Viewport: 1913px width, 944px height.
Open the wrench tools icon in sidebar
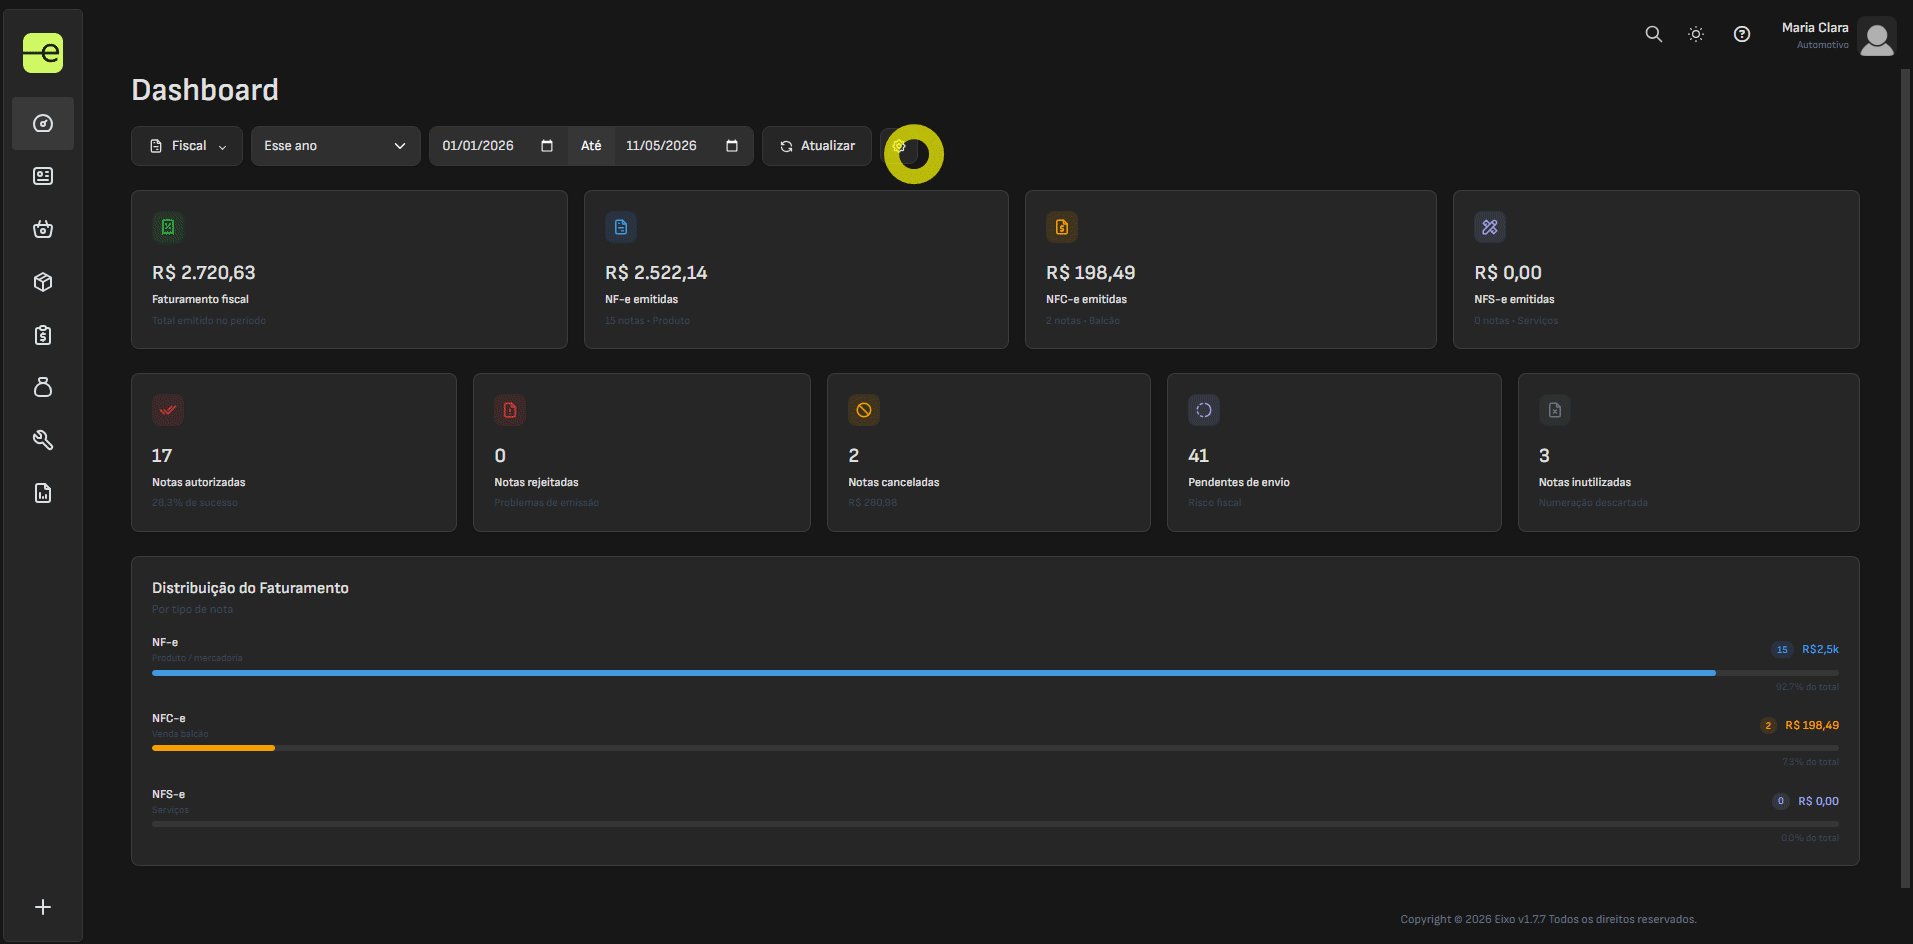point(43,440)
